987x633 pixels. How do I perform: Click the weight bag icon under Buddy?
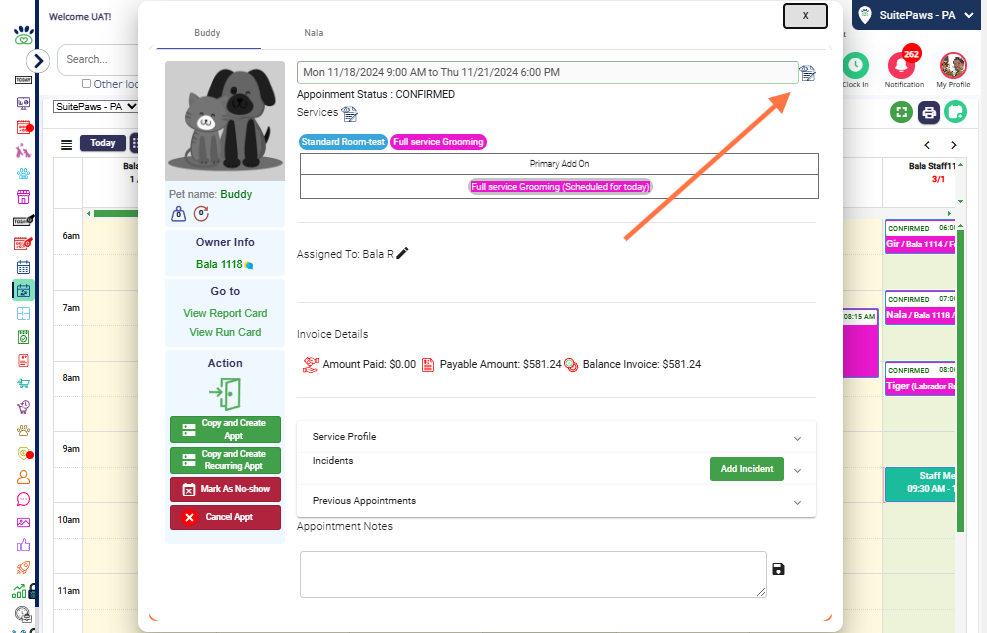pyautogui.click(x=179, y=214)
